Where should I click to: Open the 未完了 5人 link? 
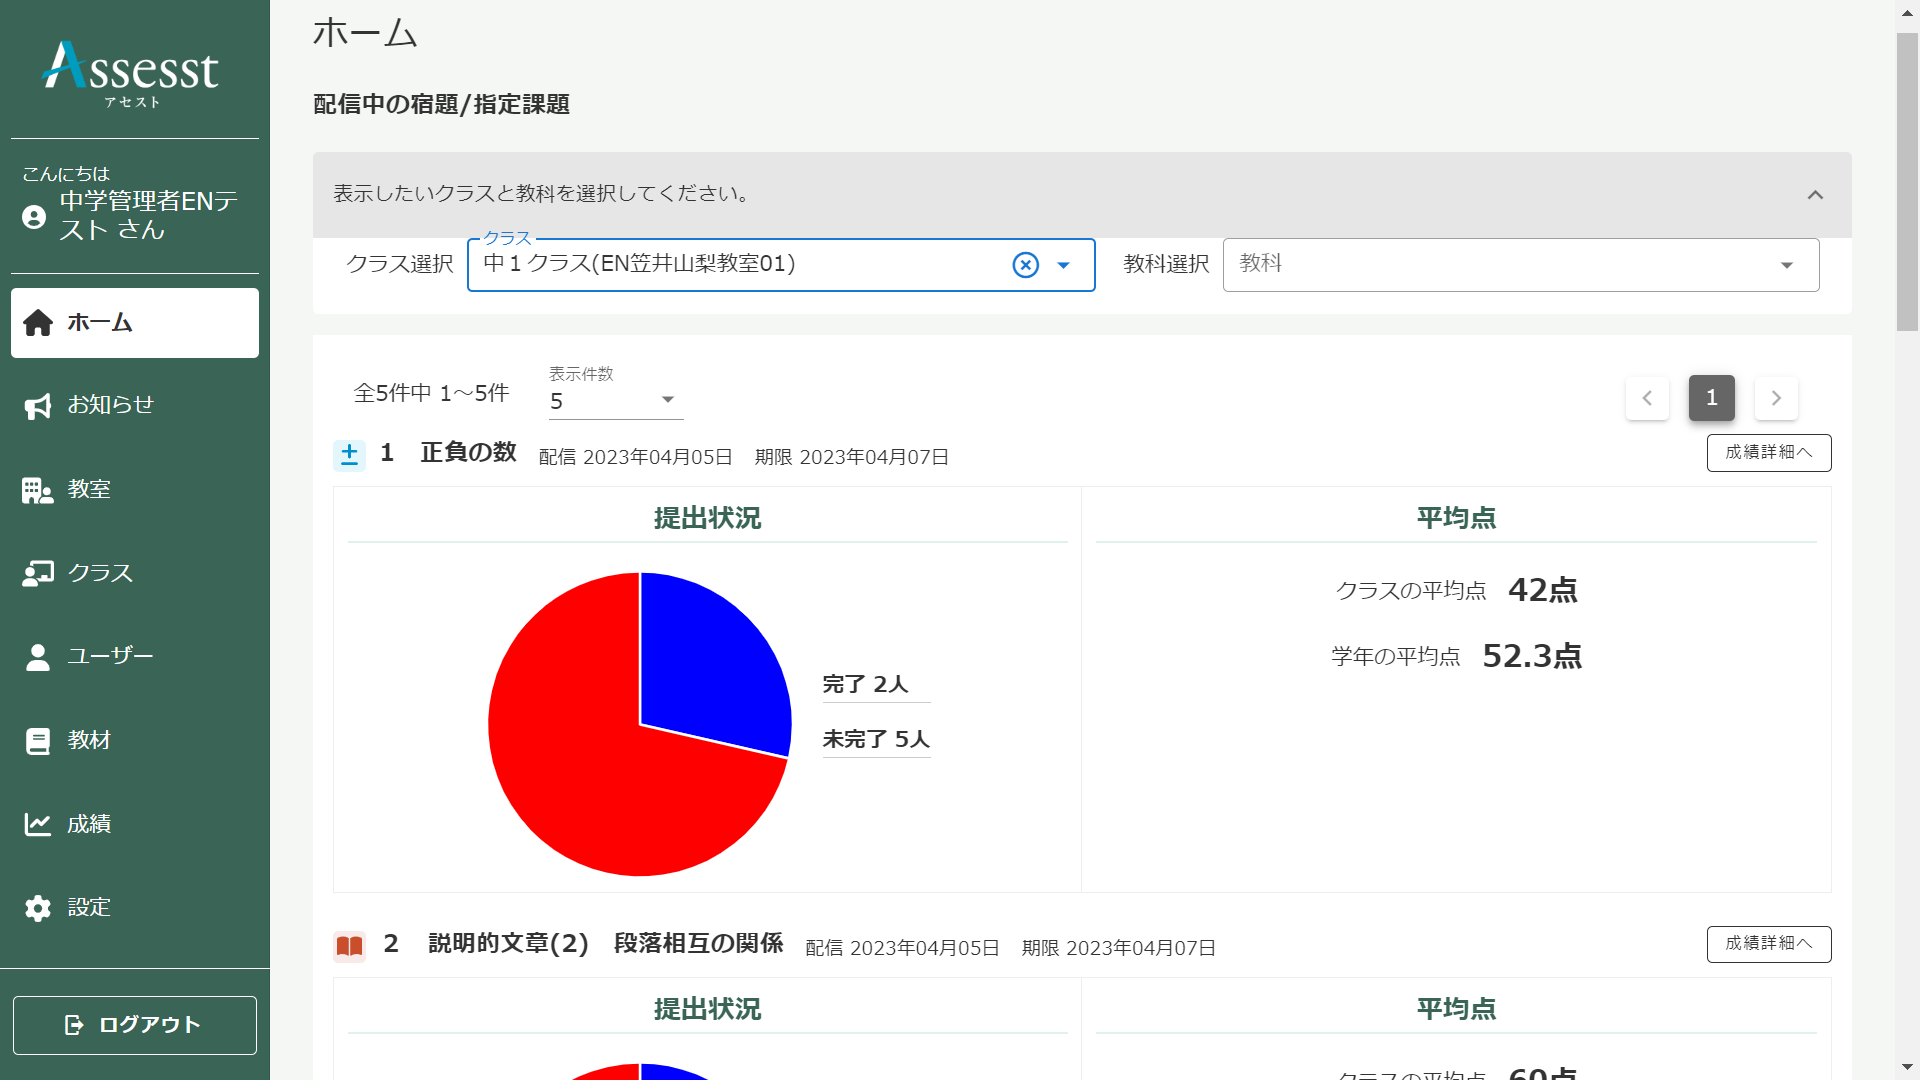pos(875,739)
